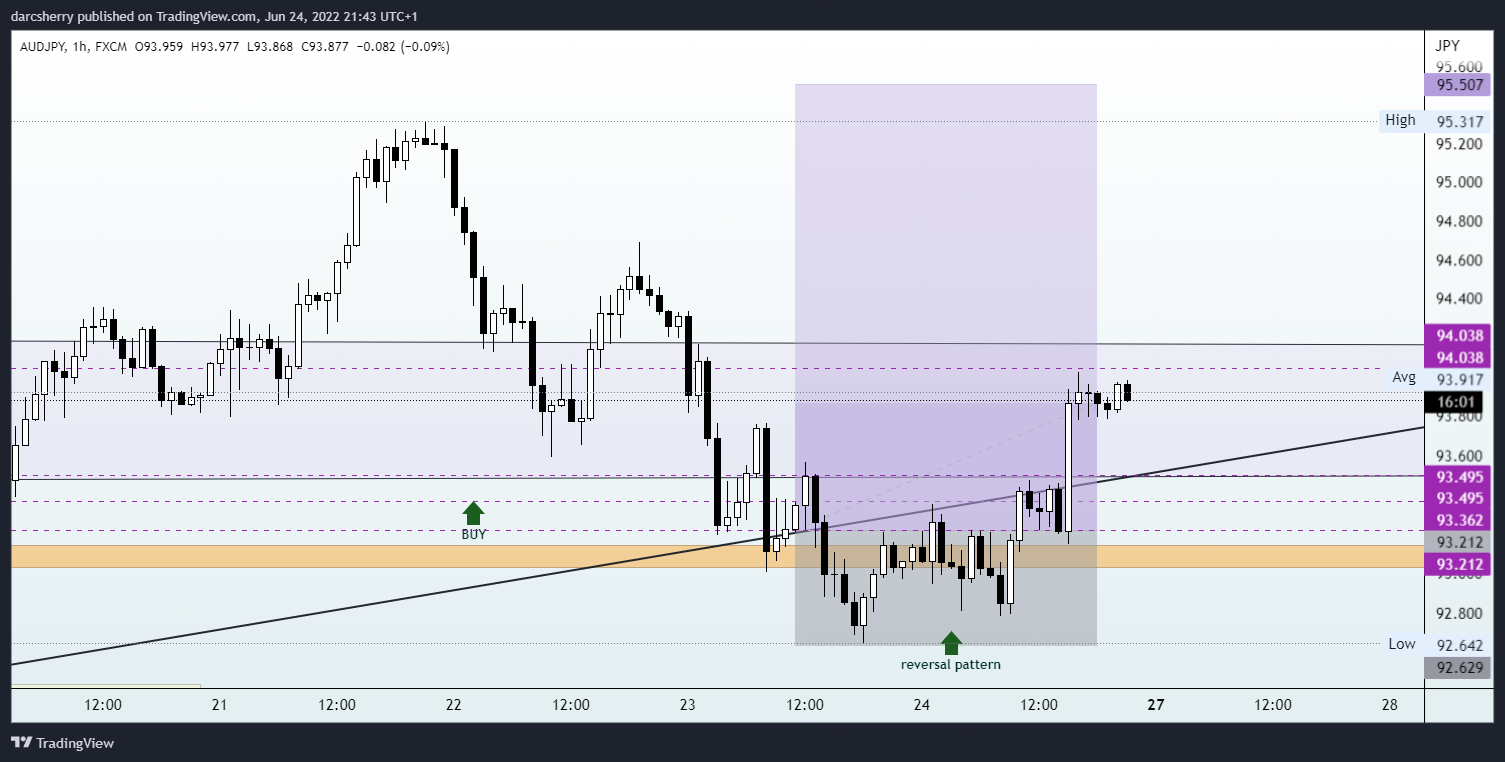Click date 24 on time axis

(922, 704)
